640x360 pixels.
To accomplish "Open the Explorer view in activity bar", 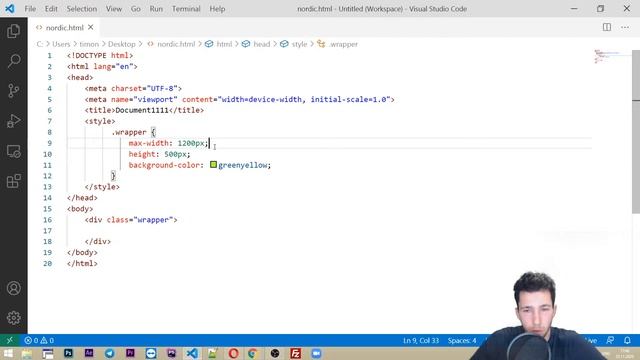I will pos(13,31).
